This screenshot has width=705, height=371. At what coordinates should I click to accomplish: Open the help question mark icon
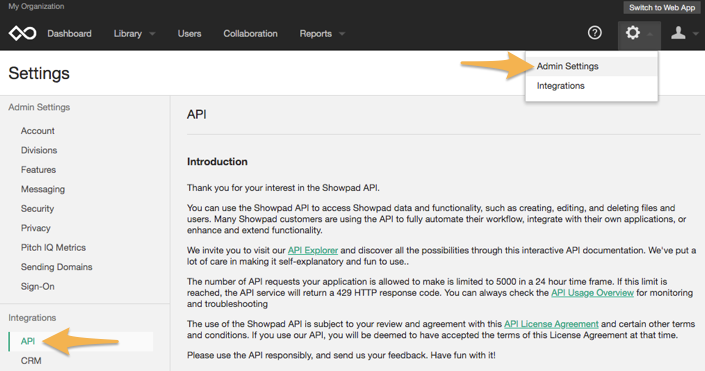tap(594, 33)
